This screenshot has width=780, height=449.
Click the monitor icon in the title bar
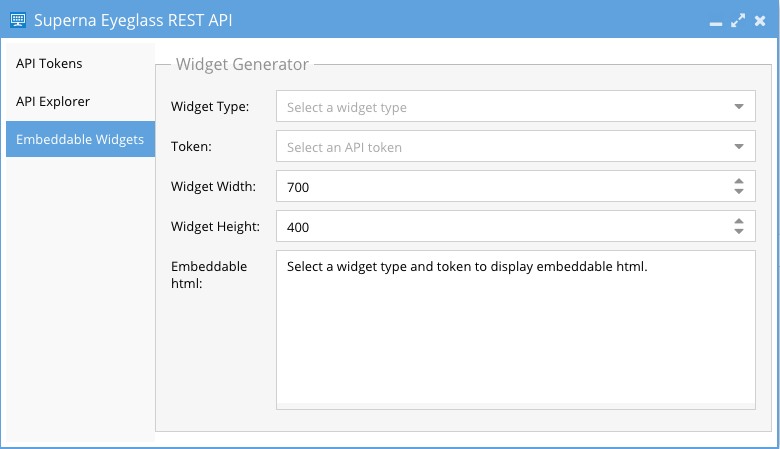[x=17, y=19]
